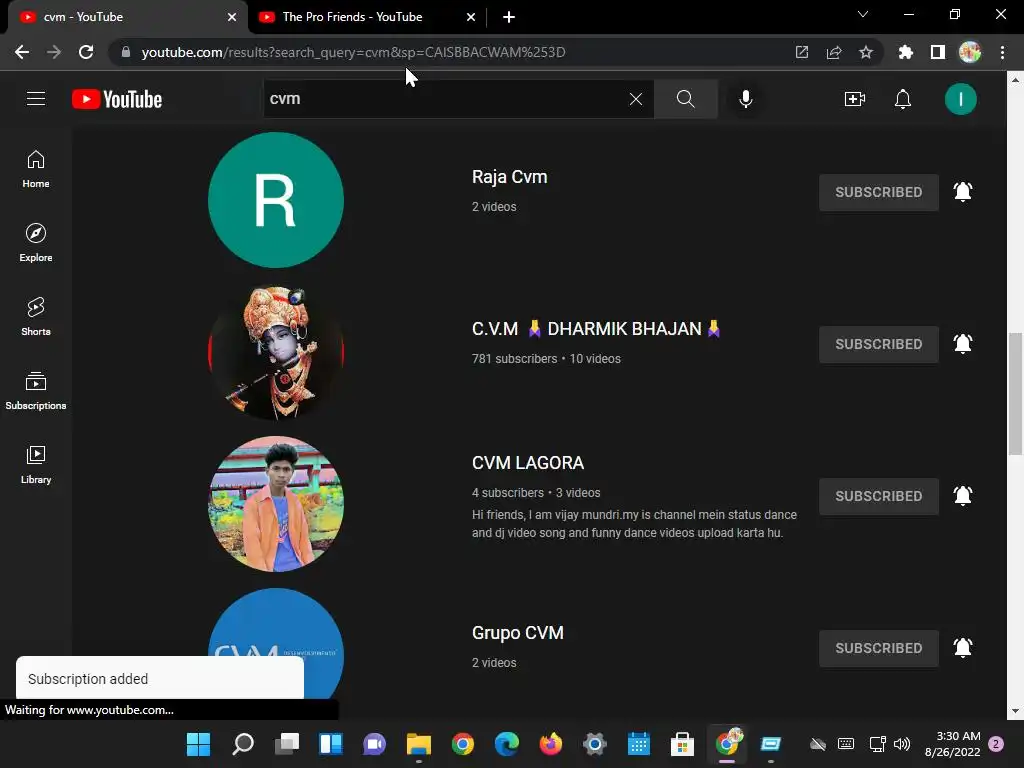This screenshot has width=1024, height=768.
Task: Open the C.V.M DHARMIK BHAJAN channel title
Action: [x=596, y=328]
